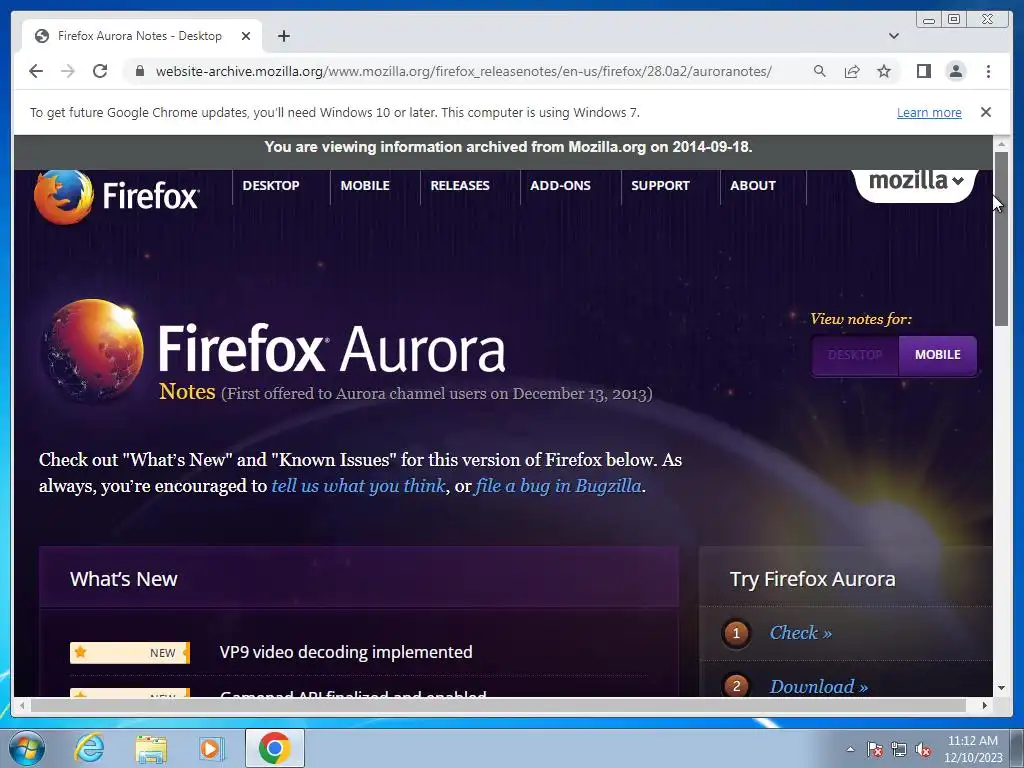
Task: Share this page via share icon
Action: [x=852, y=71]
